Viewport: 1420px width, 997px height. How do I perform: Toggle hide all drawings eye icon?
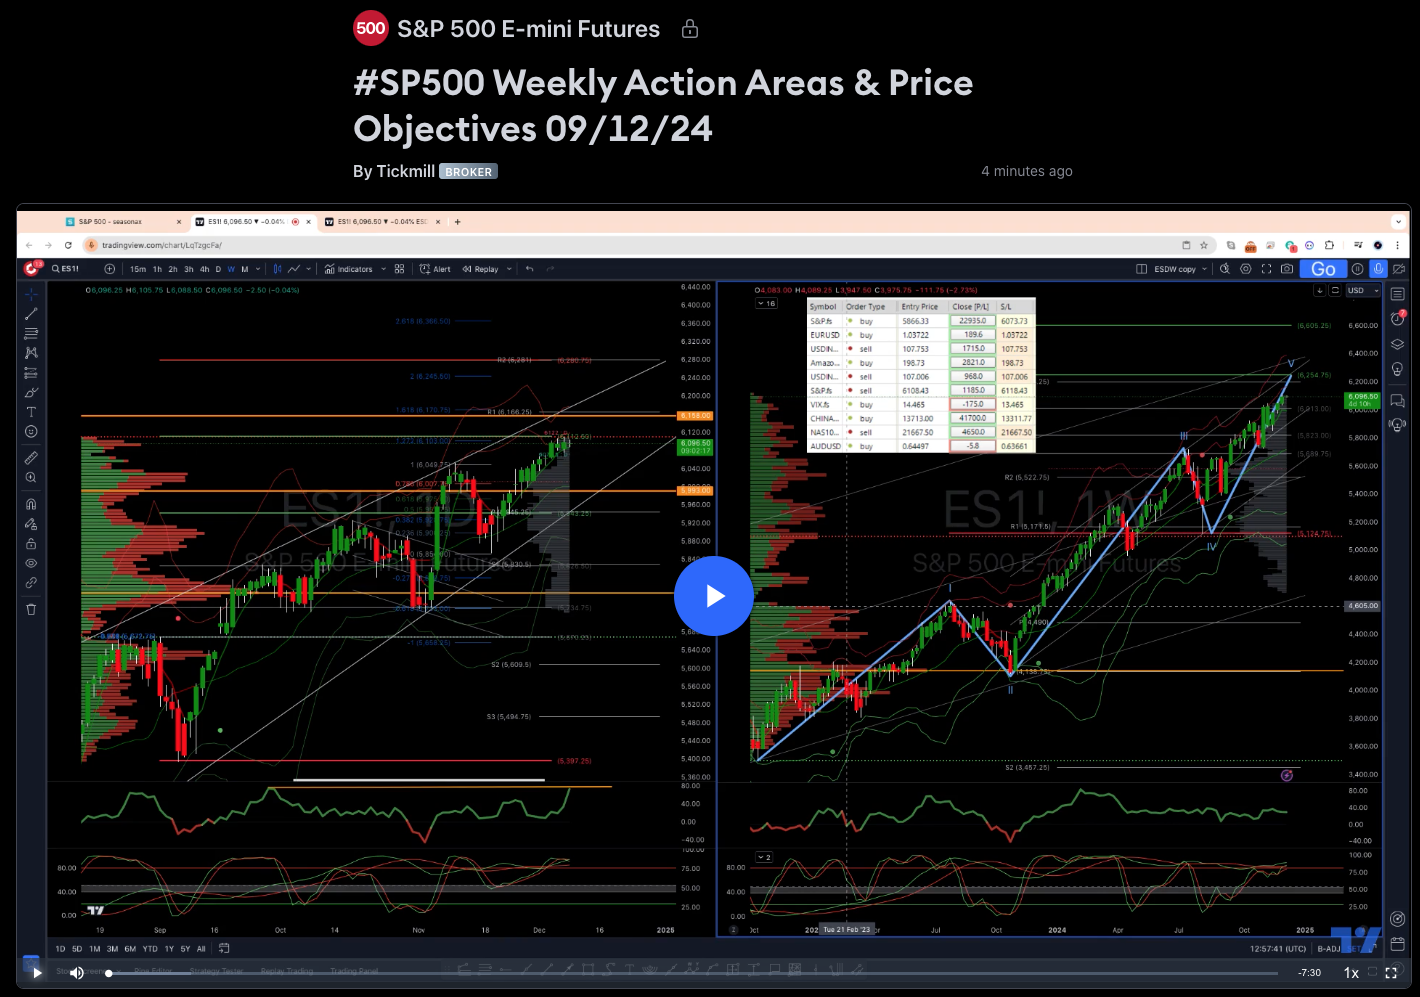(x=31, y=563)
